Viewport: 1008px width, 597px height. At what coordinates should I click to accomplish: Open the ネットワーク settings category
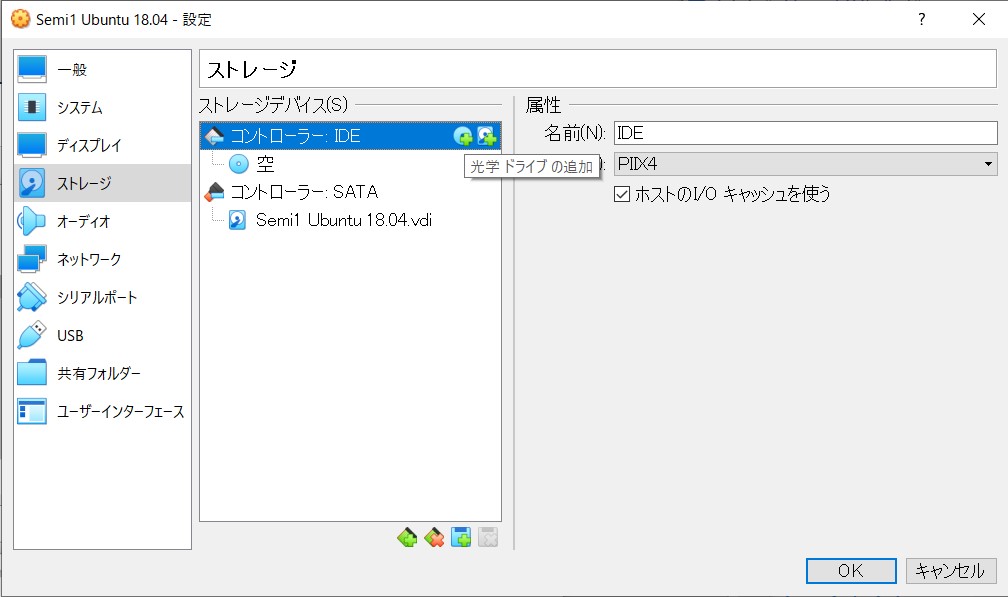(x=102, y=259)
